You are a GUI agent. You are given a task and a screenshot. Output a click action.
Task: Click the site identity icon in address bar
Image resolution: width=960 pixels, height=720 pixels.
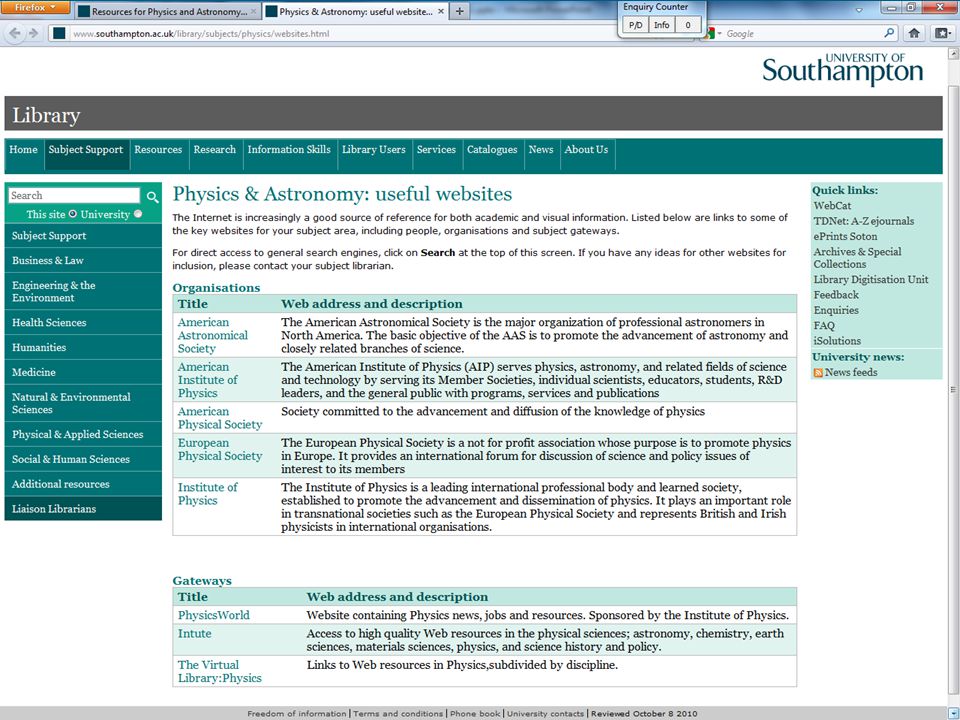pyautogui.click(x=59, y=33)
